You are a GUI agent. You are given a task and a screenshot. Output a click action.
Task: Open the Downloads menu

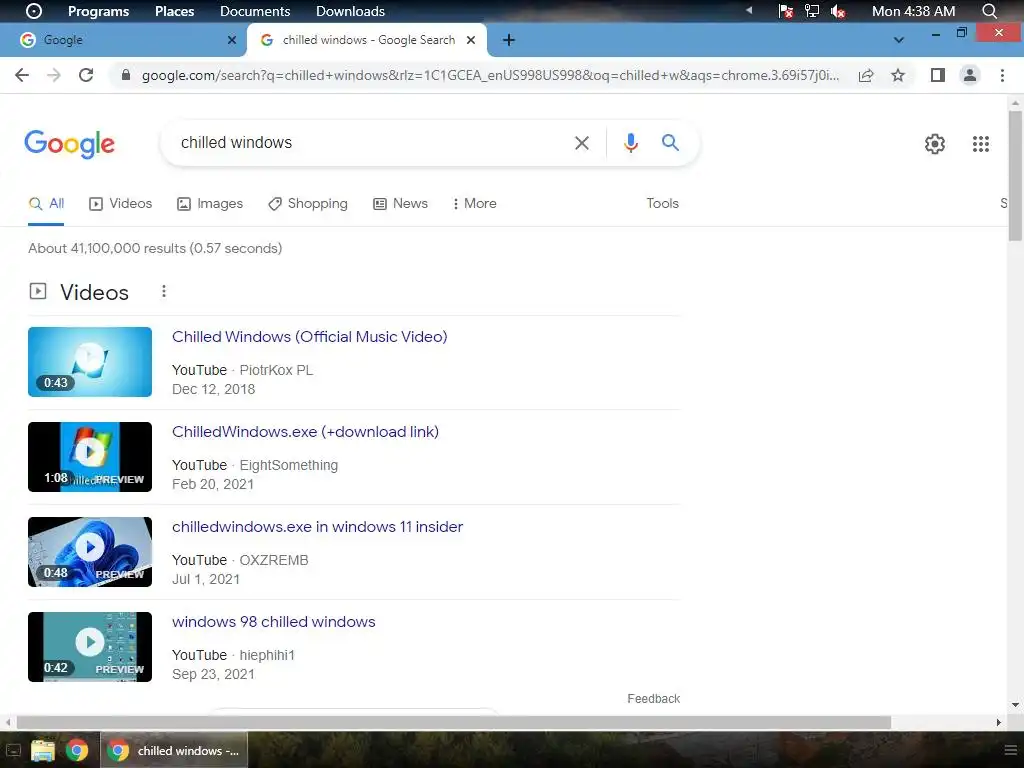point(350,11)
